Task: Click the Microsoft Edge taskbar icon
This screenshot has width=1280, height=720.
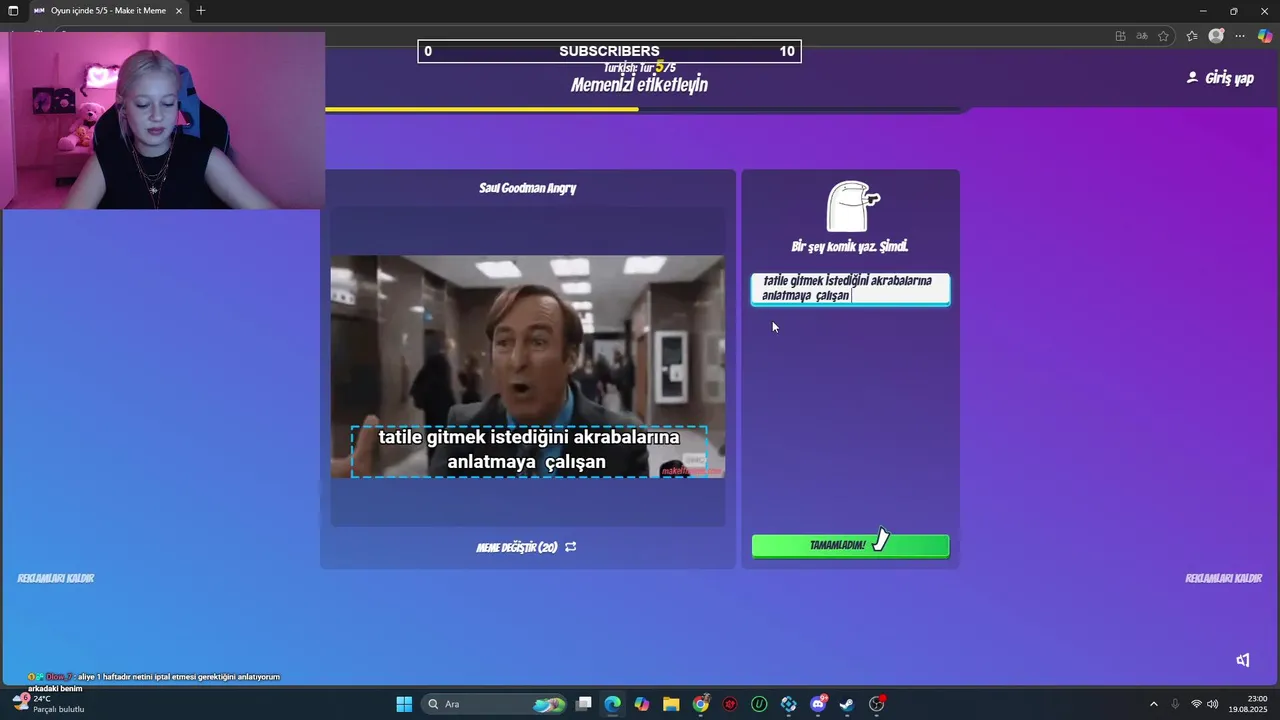Action: [613, 704]
